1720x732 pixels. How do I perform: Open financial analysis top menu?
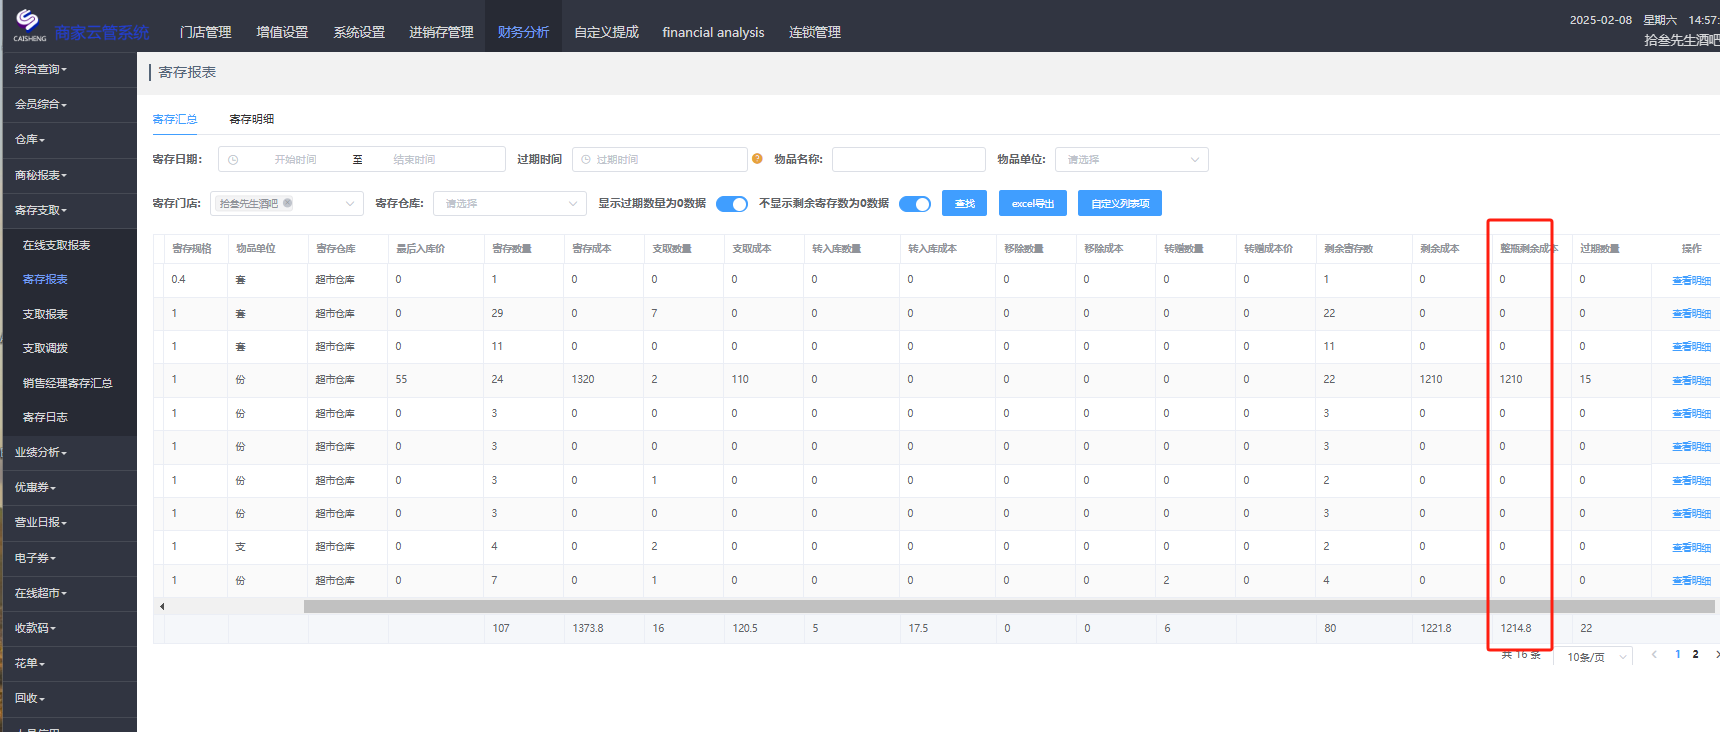[713, 32]
